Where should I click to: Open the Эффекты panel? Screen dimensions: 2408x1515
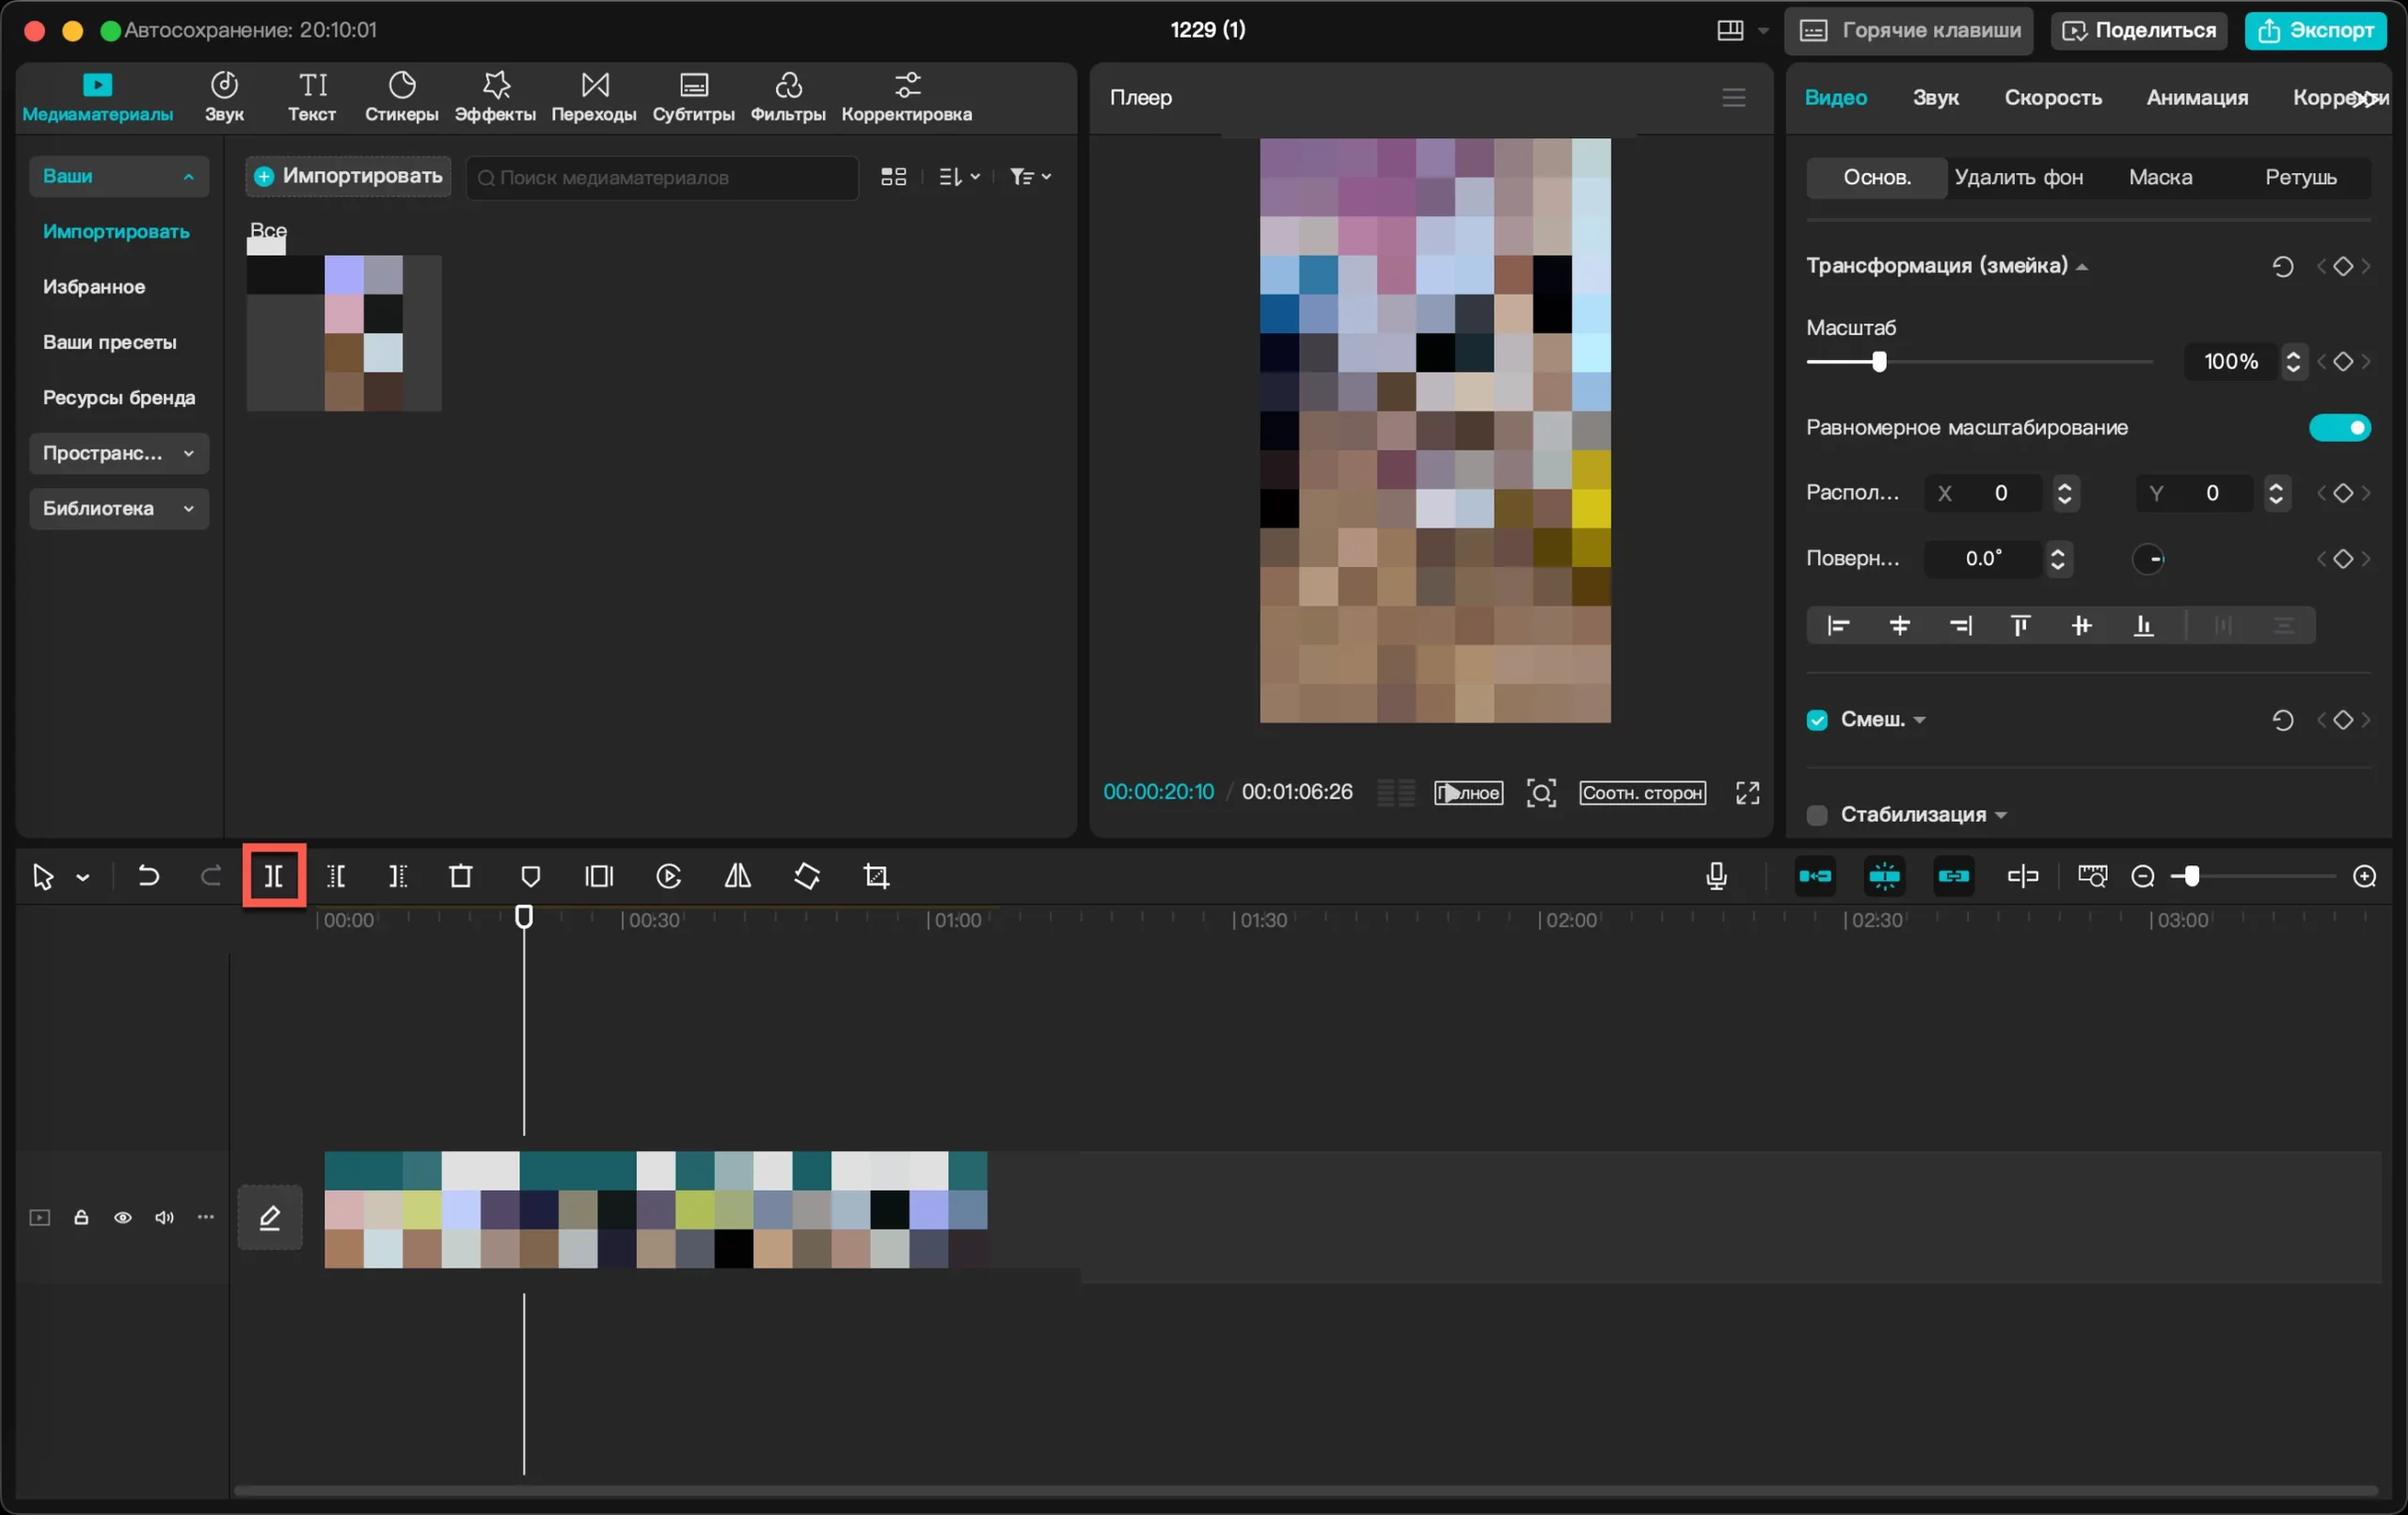[495, 97]
